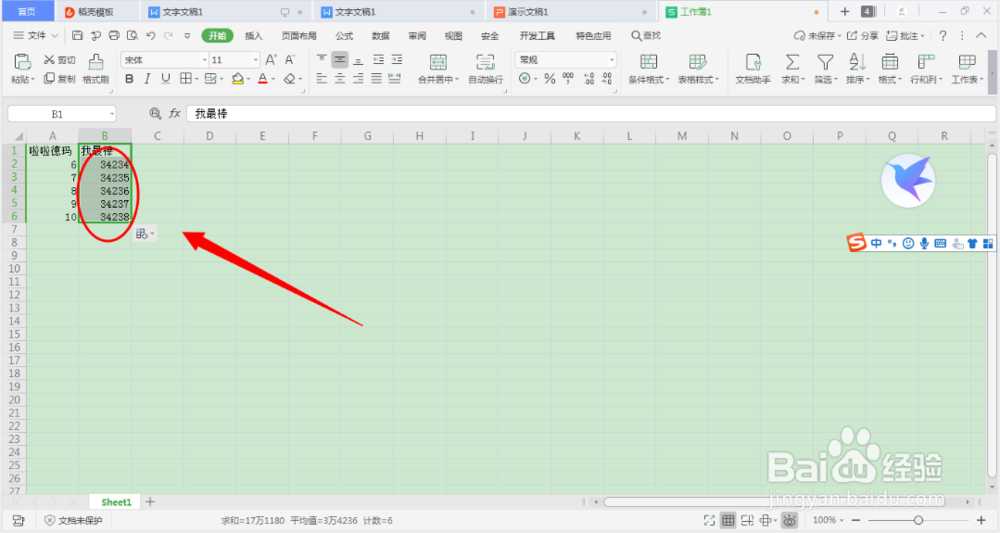Click cell A1 containing 啦啦德玛
This screenshot has width=1000, height=533.
coord(52,151)
